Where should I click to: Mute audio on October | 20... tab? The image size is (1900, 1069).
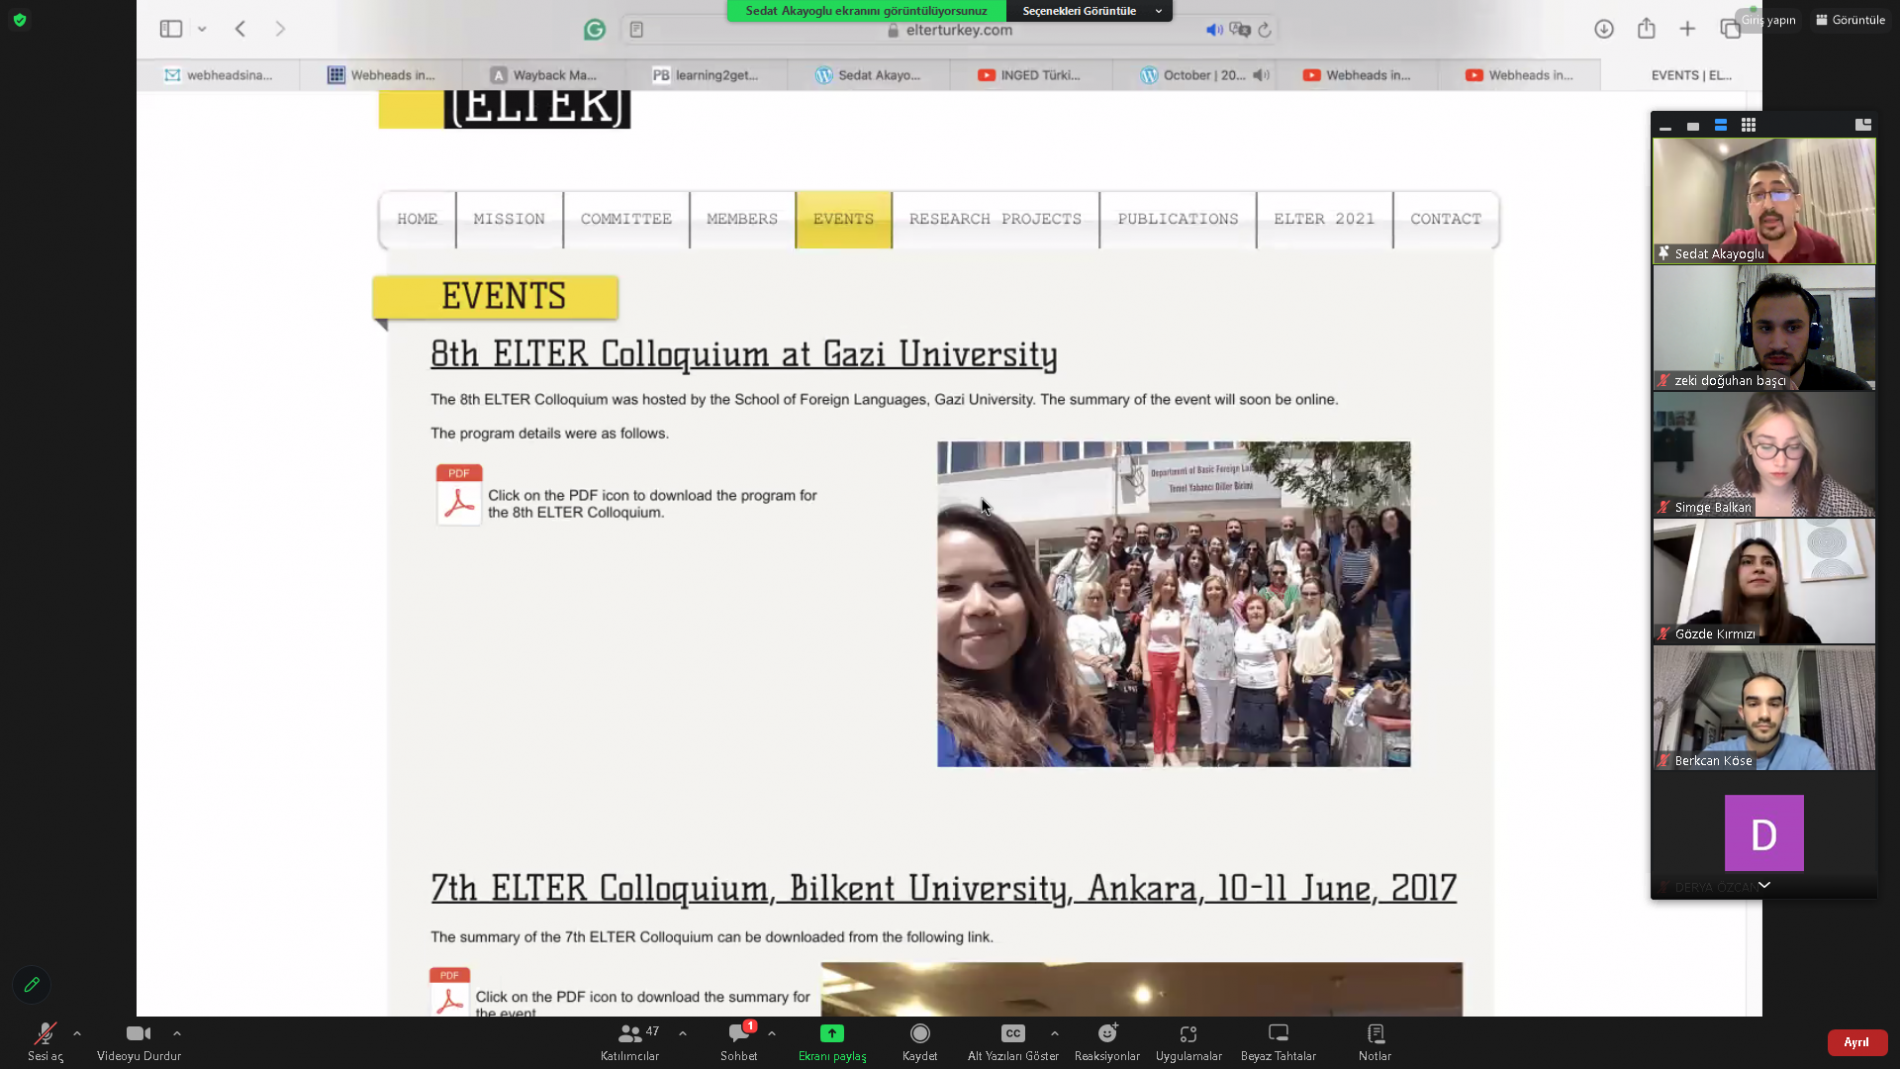tap(1262, 75)
